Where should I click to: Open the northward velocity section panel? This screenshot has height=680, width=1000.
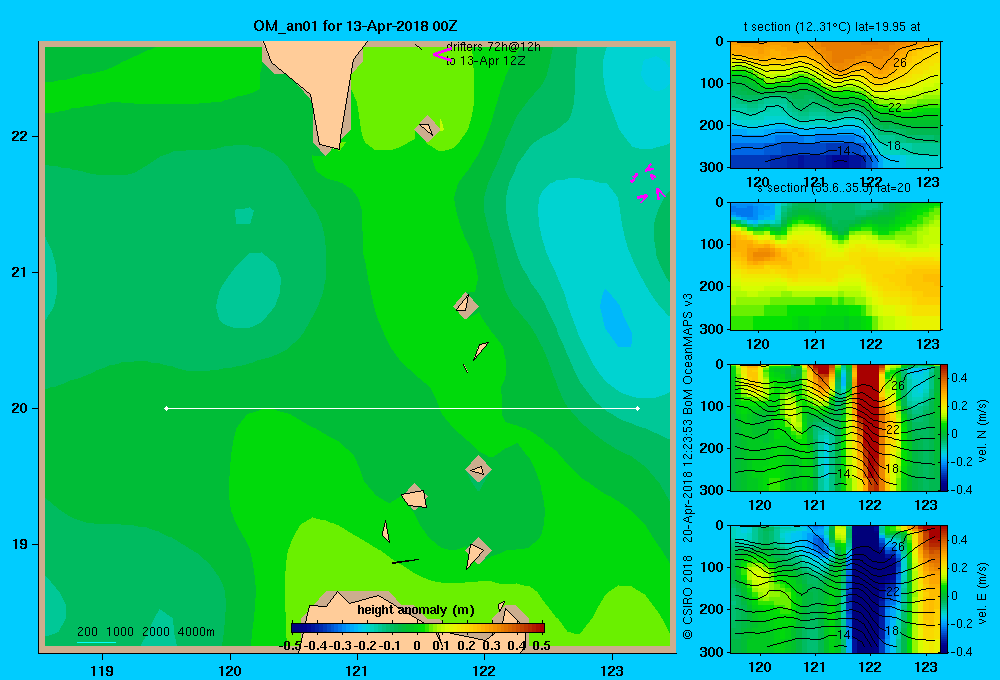click(835, 427)
